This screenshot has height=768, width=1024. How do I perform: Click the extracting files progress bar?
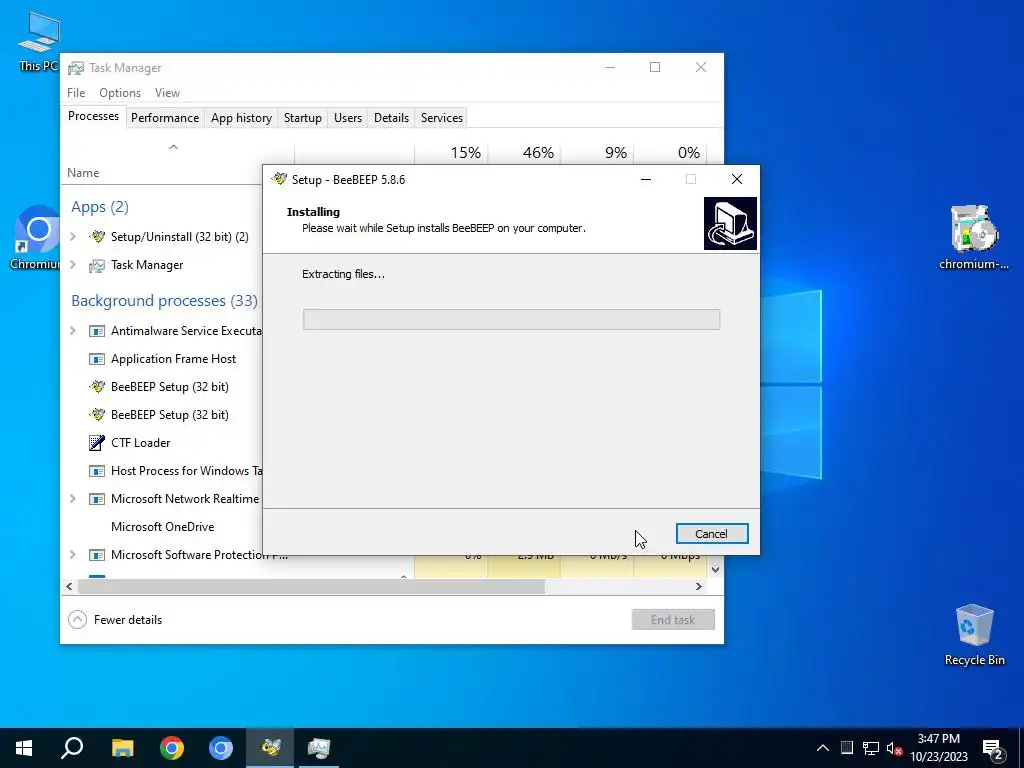tap(511, 319)
